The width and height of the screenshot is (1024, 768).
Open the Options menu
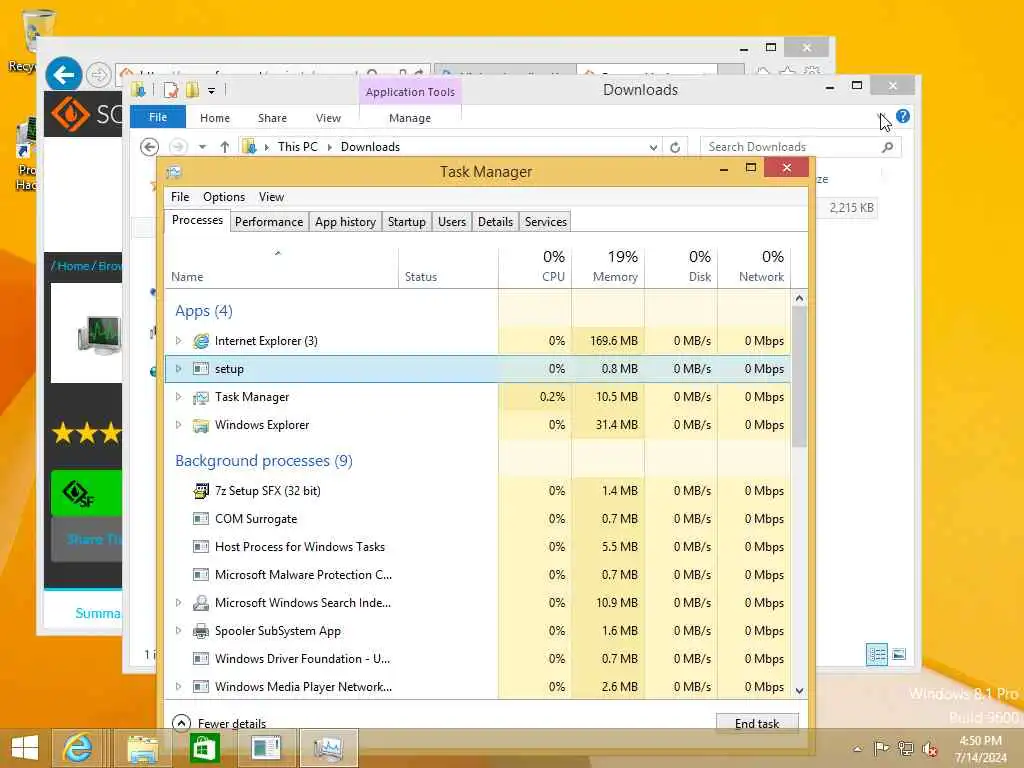point(224,197)
